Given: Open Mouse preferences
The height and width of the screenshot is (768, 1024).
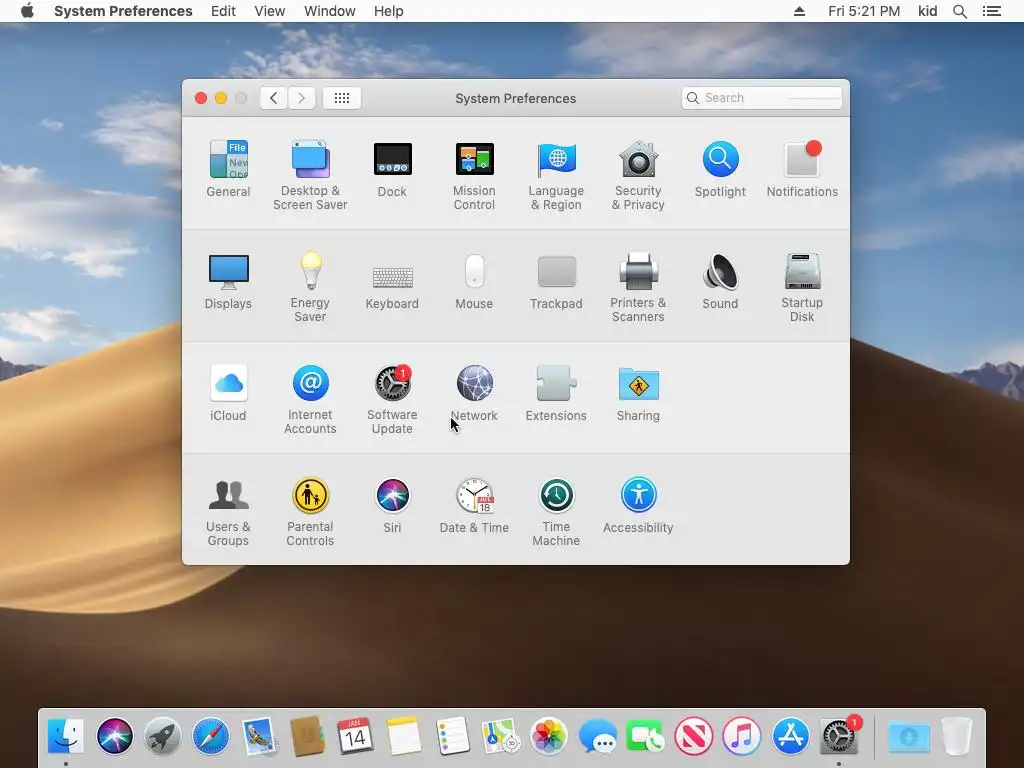Looking at the screenshot, I should [474, 281].
